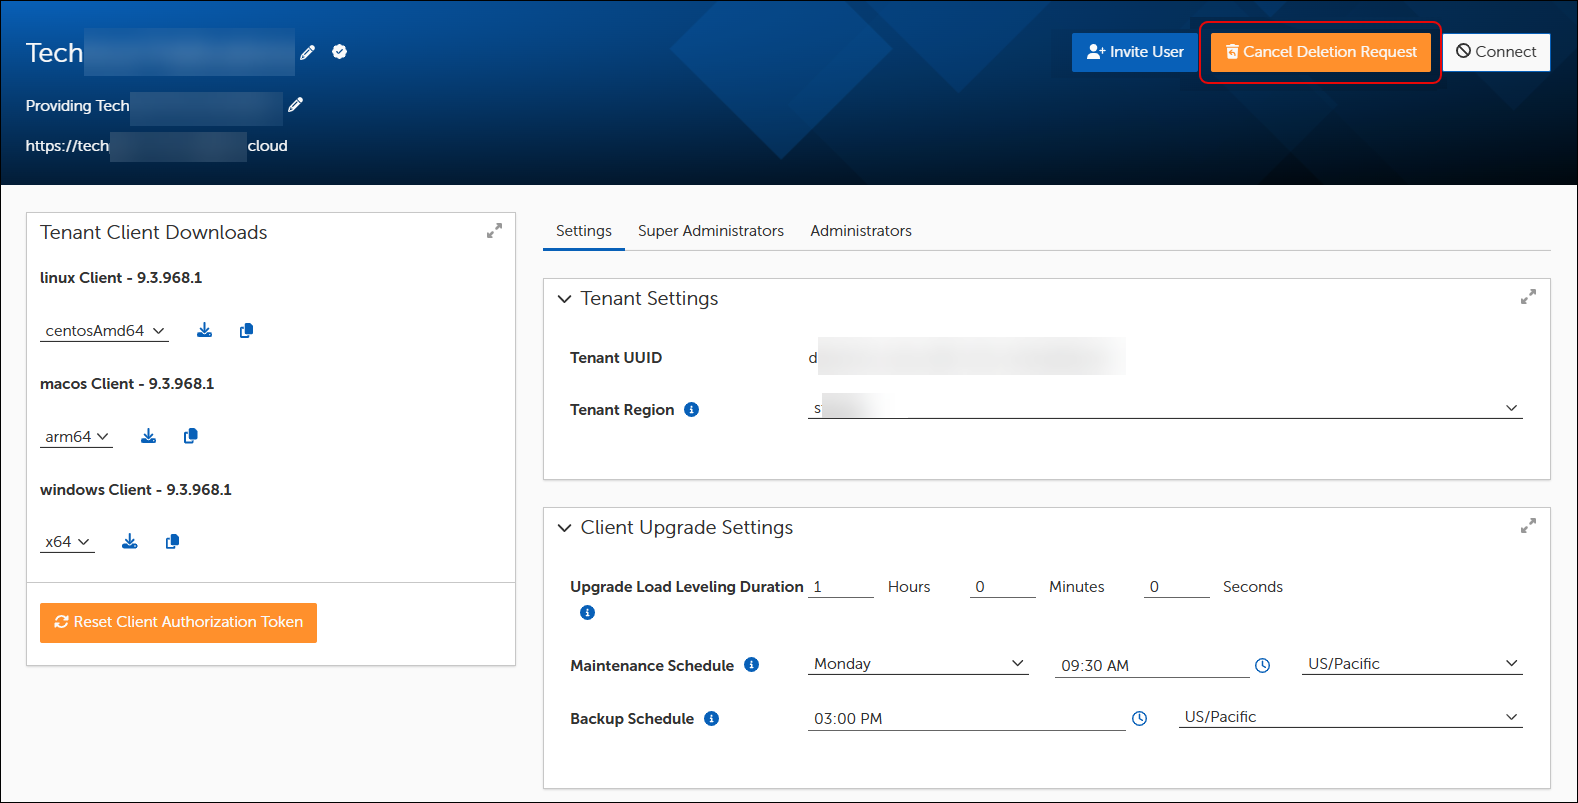
Task: Click the 'linux Client - 9.3.968.1' label
Action: tap(121, 278)
